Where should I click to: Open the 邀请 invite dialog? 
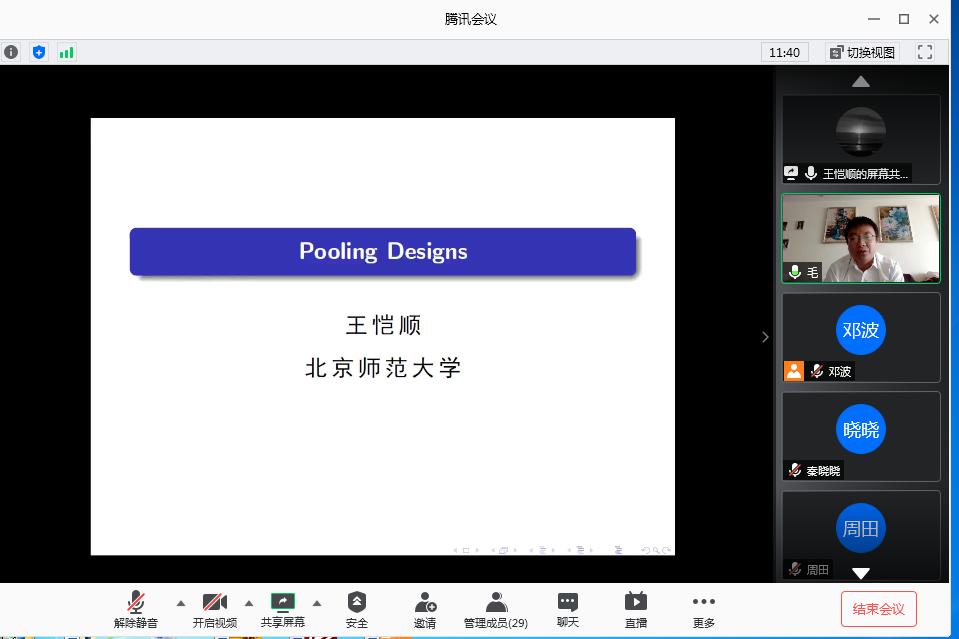point(425,609)
